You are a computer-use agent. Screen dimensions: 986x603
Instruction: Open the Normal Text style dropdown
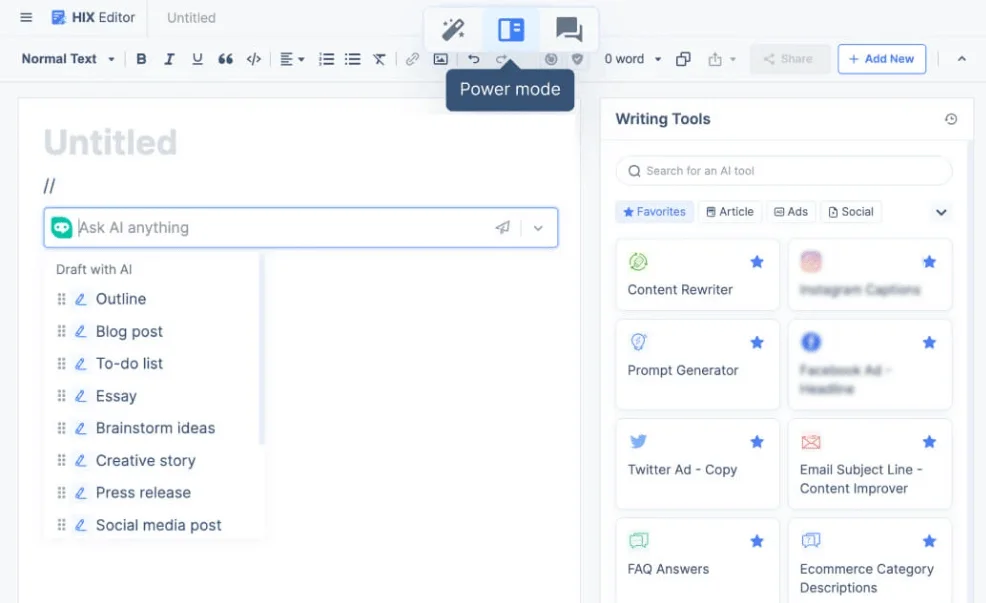(x=68, y=59)
